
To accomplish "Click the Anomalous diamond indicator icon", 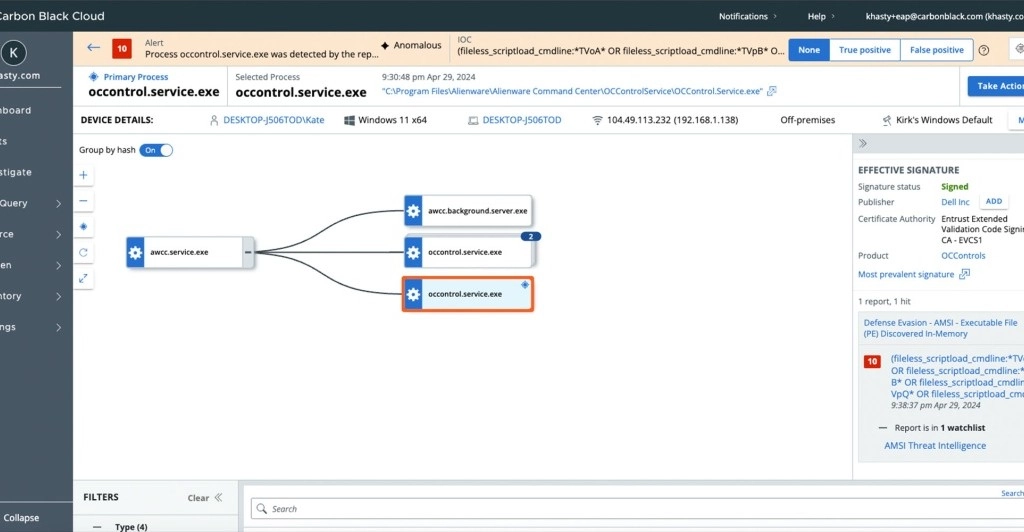I will point(385,46).
